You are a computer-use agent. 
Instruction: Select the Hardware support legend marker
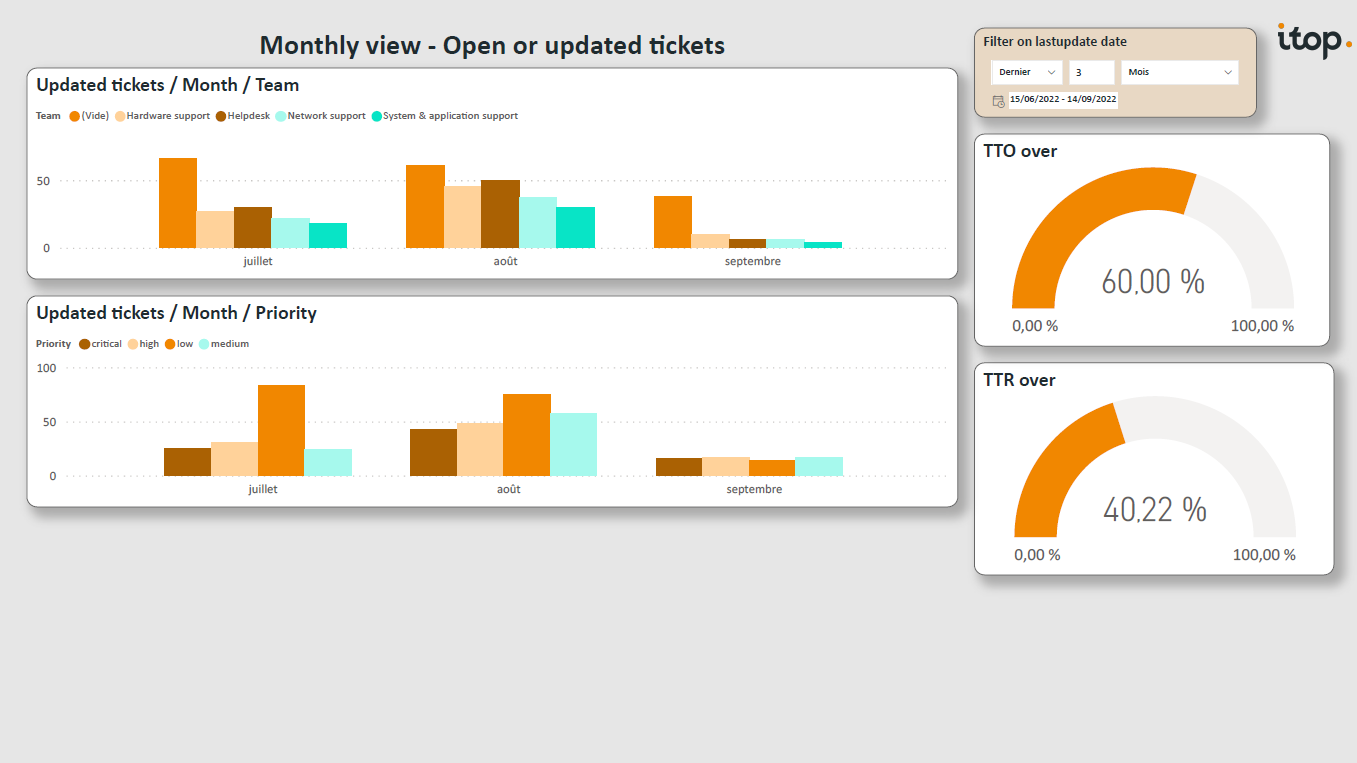(120, 116)
